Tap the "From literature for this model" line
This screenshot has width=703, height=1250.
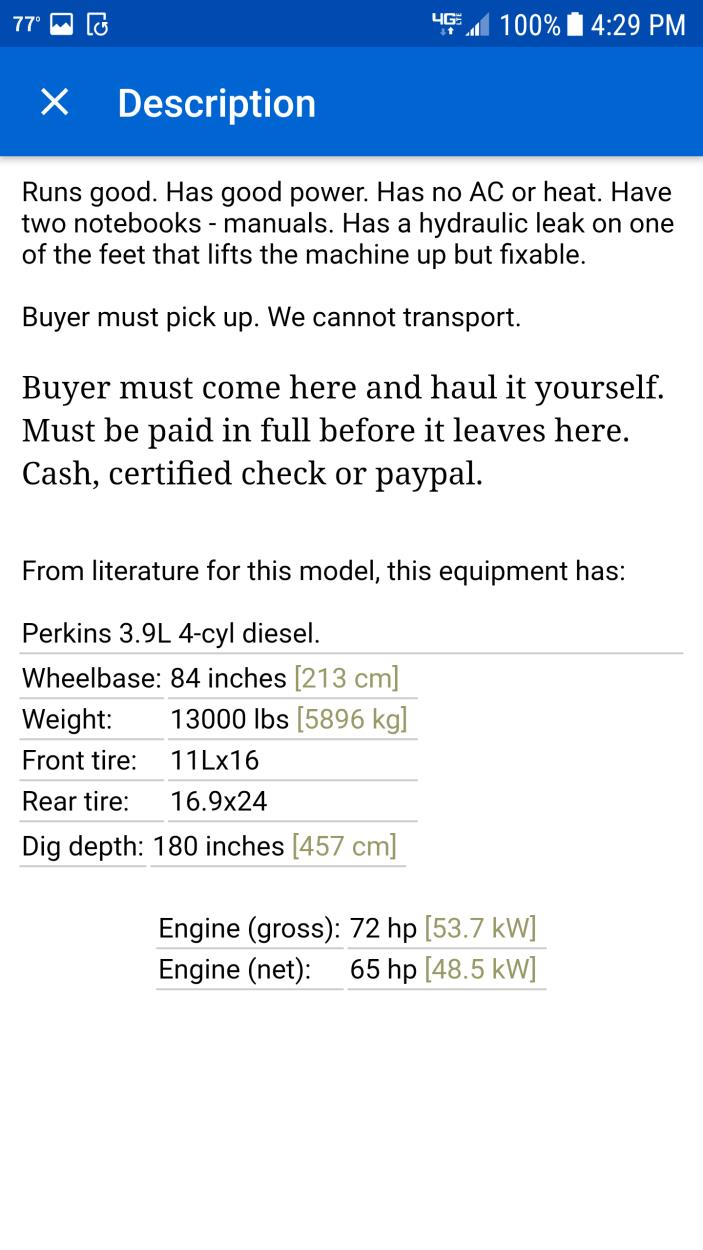point(323,572)
